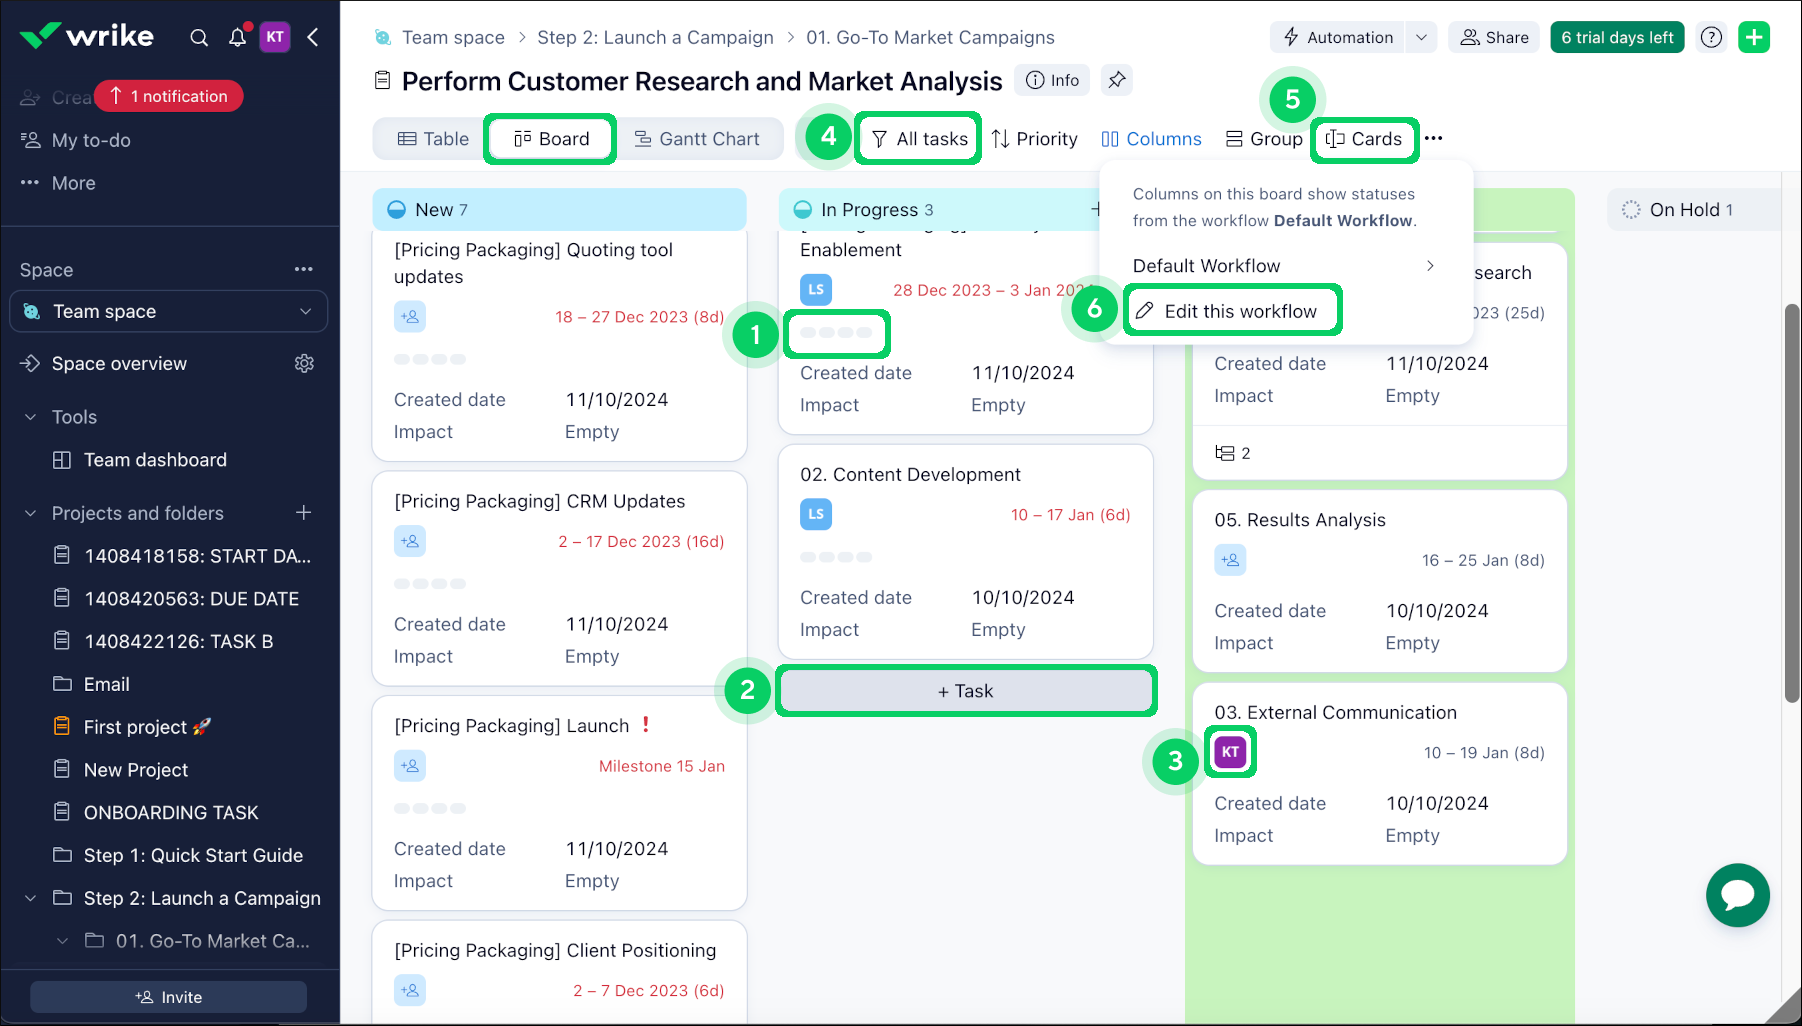Click the search magnifier icon in sidebar
This screenshot has width=1802, height=1026.
point(199,38)
